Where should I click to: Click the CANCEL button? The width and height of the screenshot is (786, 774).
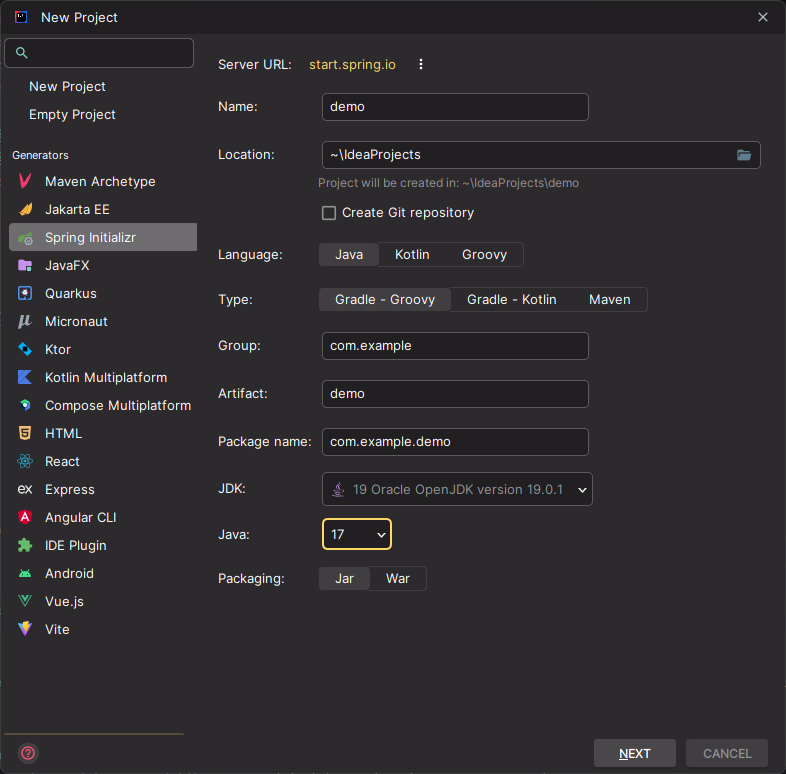coord(727,753)
